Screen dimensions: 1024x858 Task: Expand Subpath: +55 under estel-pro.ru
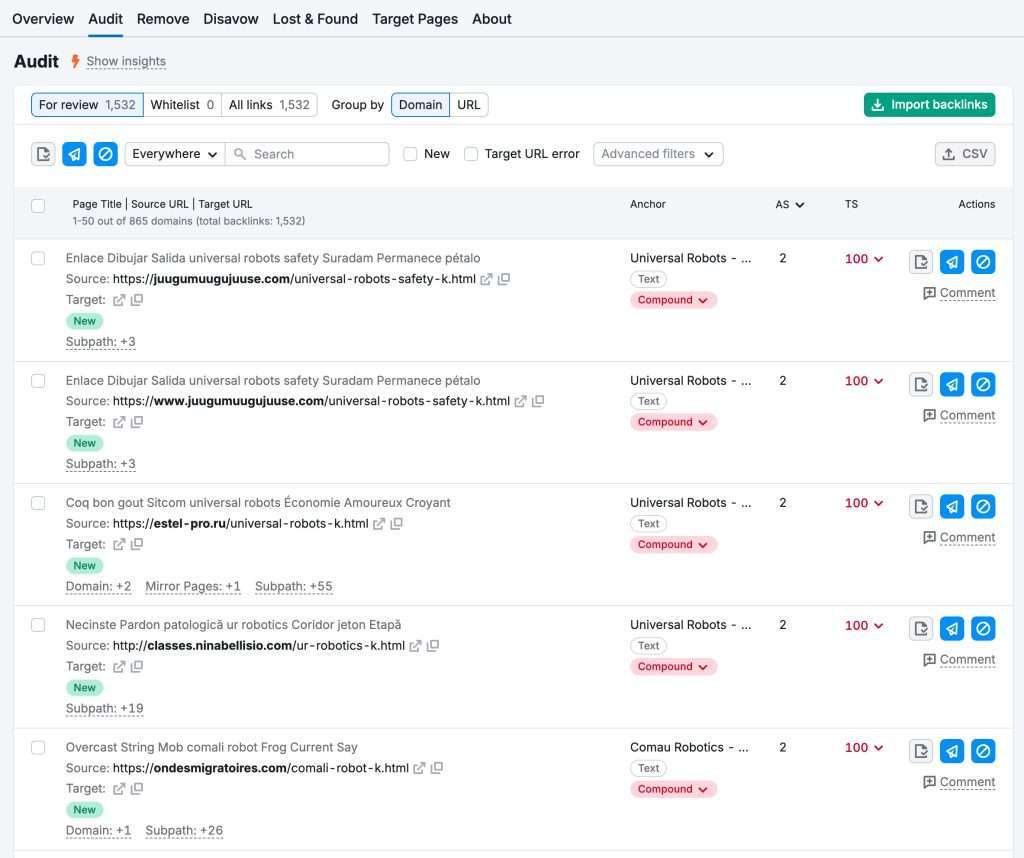point(293,586)
